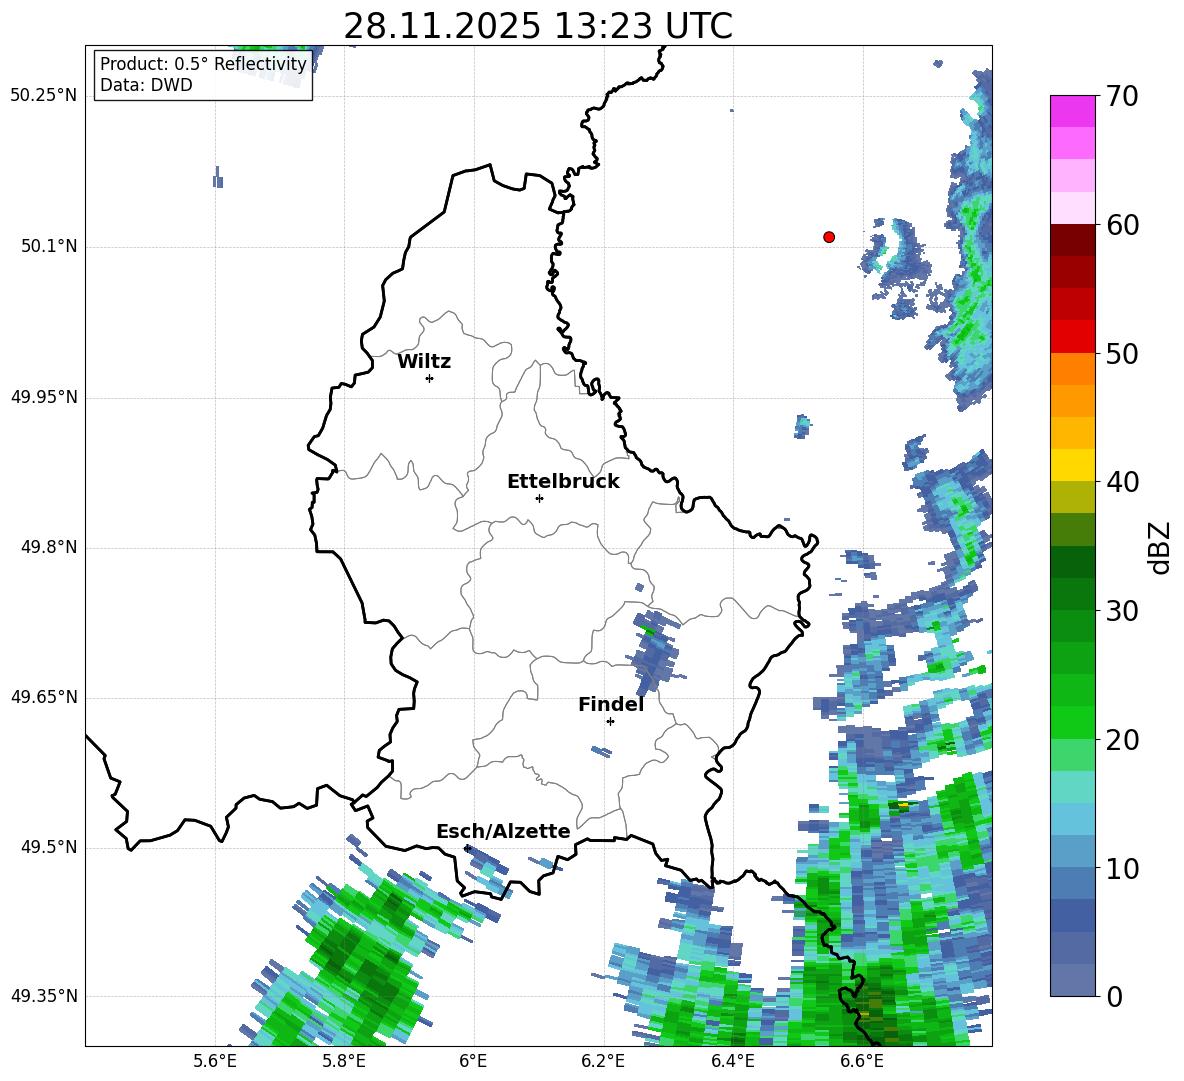Click the red station marker dot
Screen dimensions: 1184x1081
(829, 237)
